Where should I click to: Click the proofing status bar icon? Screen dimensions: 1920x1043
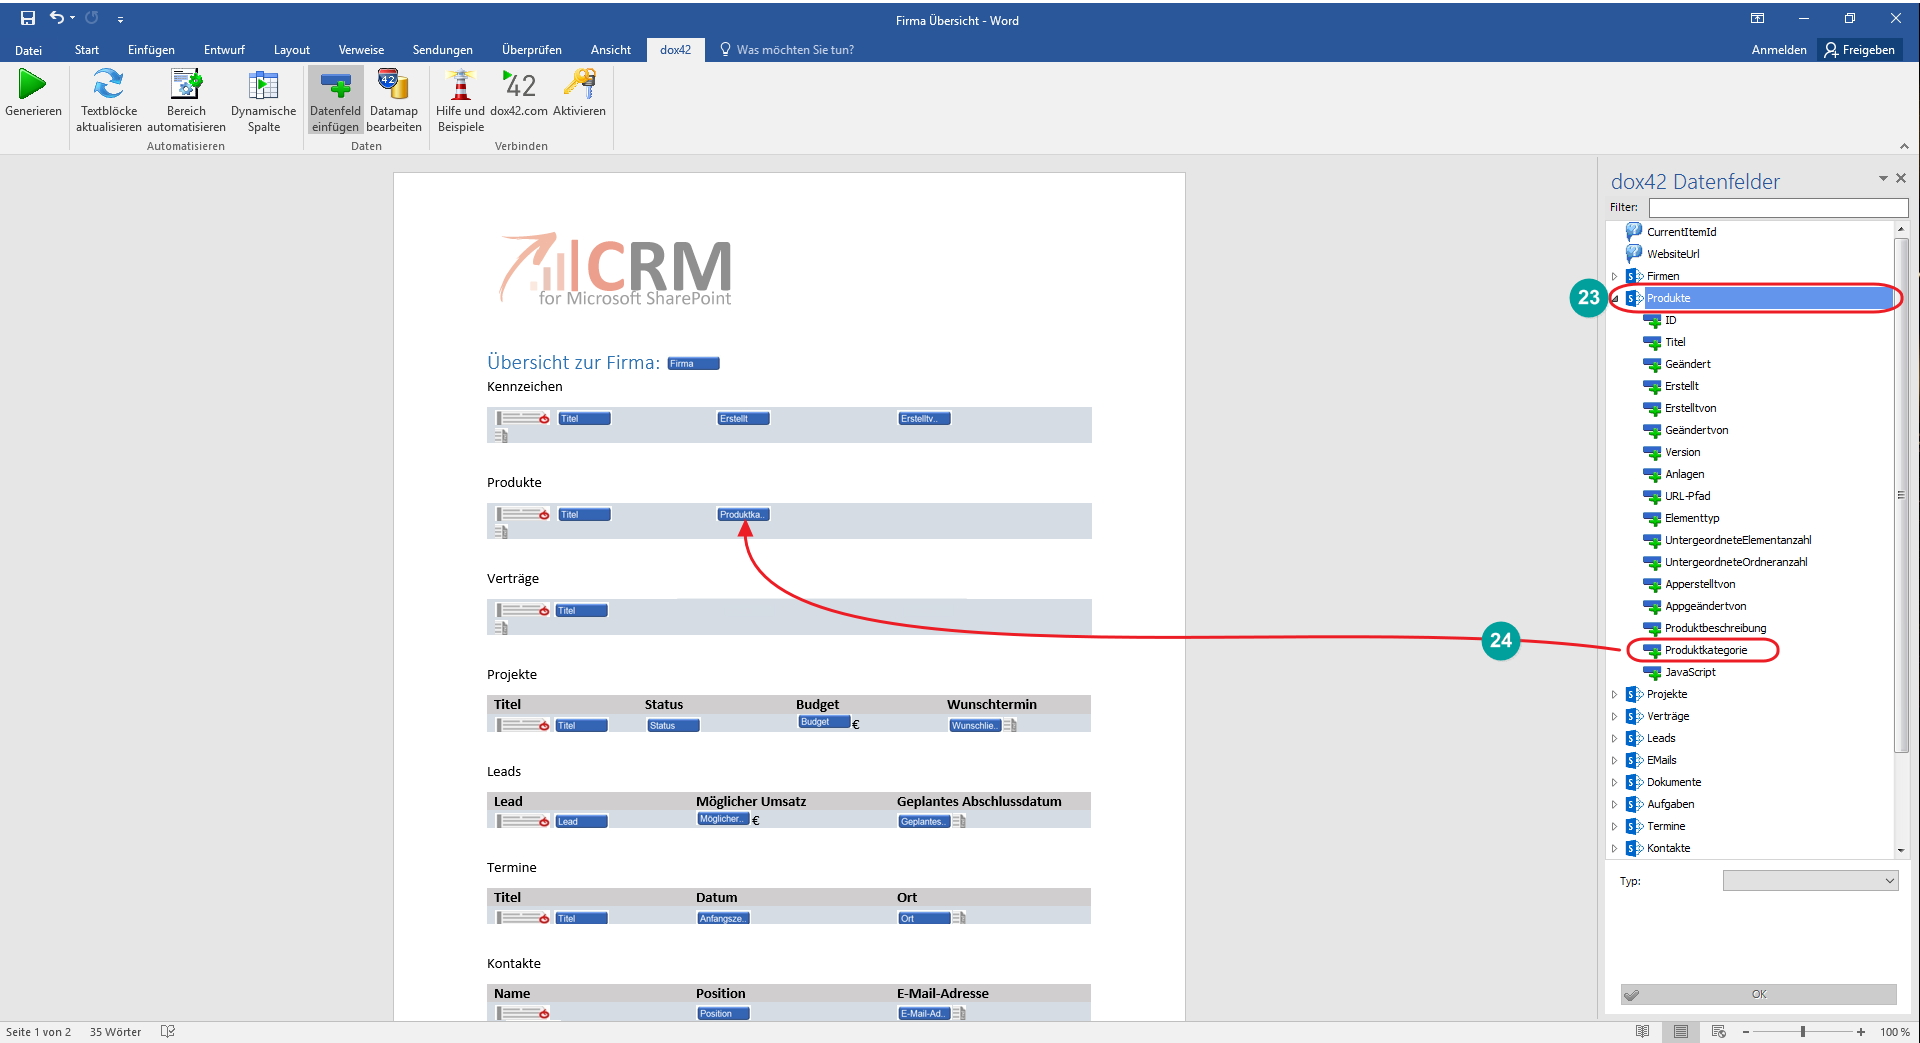pos(168,1032)
